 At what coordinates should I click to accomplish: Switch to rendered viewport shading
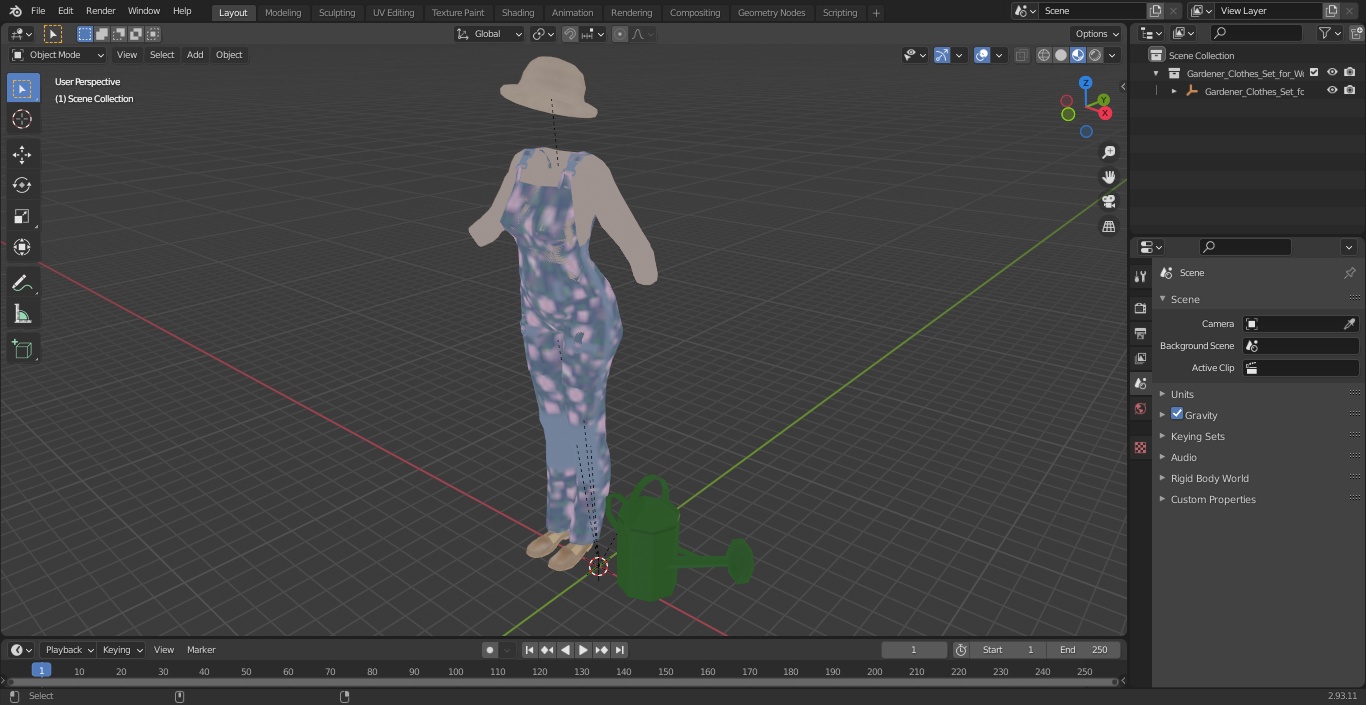click(x=1095, y=55)
